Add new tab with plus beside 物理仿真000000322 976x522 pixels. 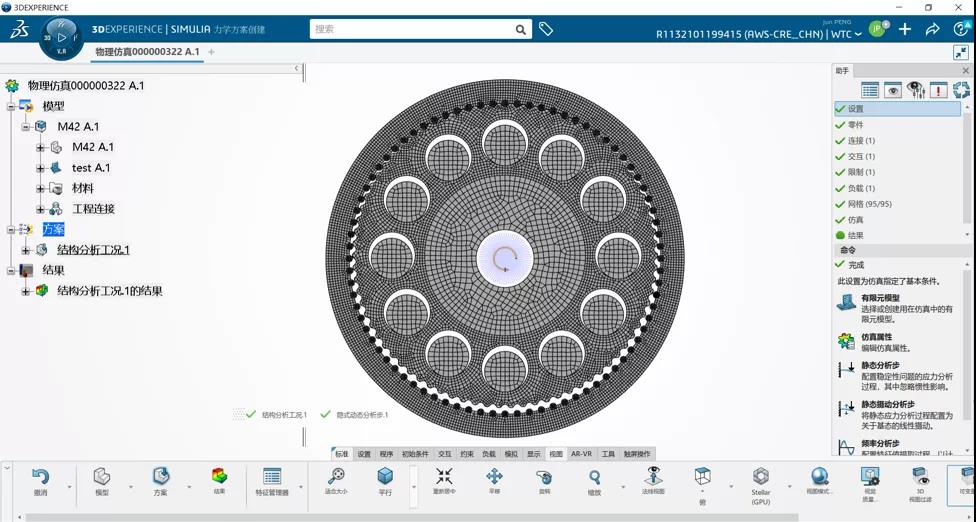[x=212, y=52]
